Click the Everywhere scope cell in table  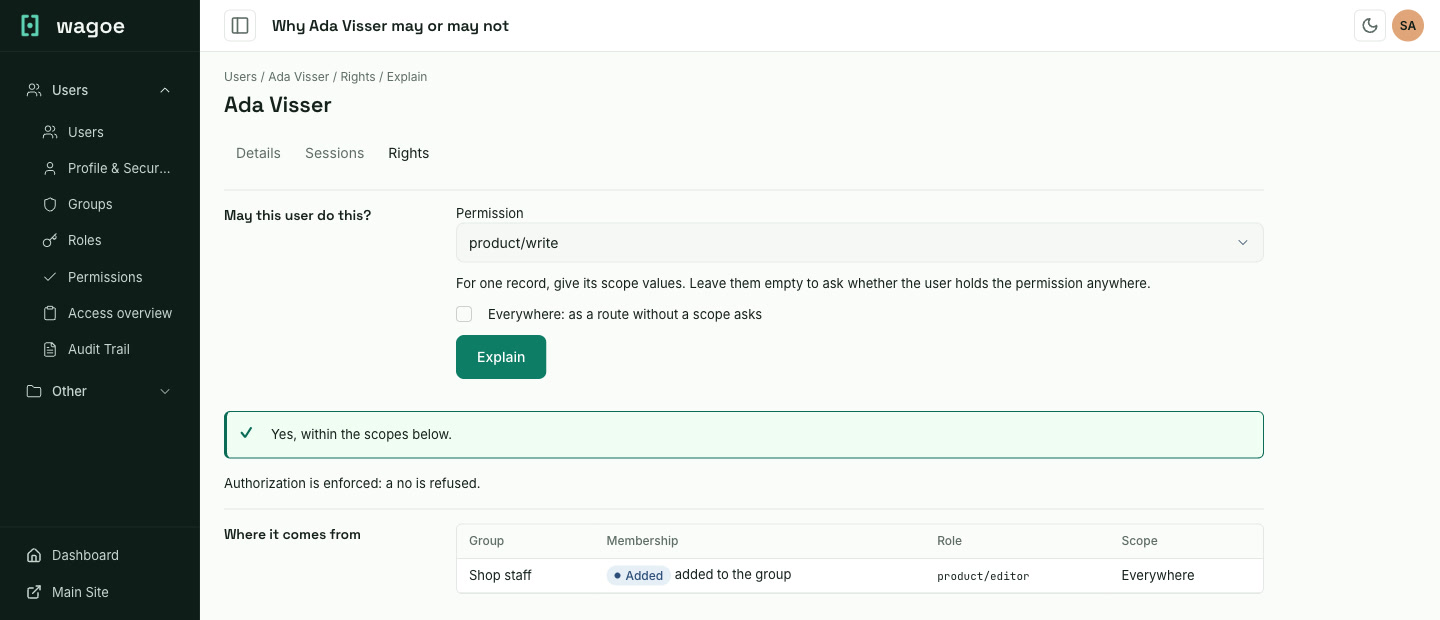pyautogui.click(x=1158, y=575)
